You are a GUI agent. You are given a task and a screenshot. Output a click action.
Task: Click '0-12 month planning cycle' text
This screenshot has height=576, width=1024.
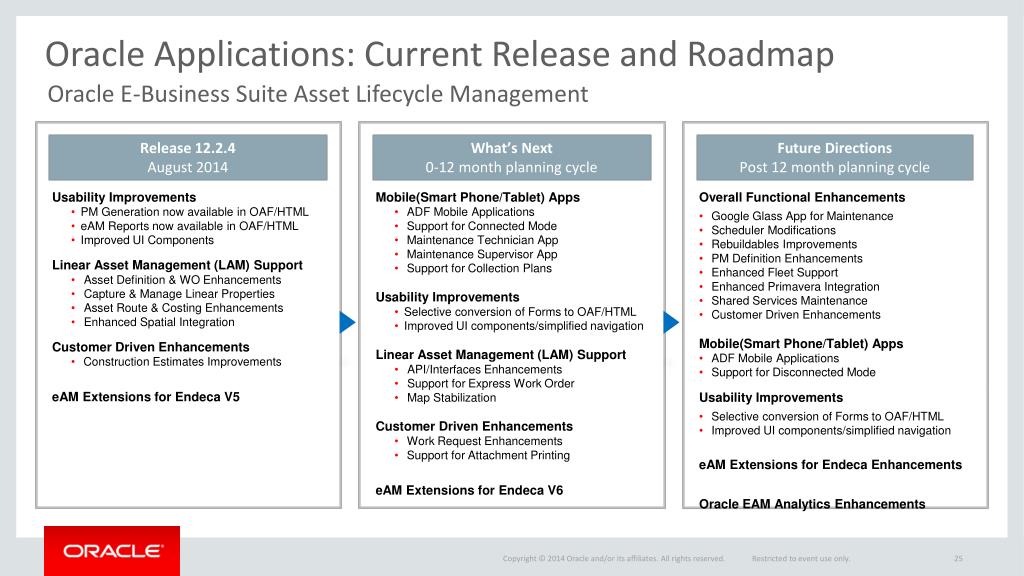click(511, 167)
